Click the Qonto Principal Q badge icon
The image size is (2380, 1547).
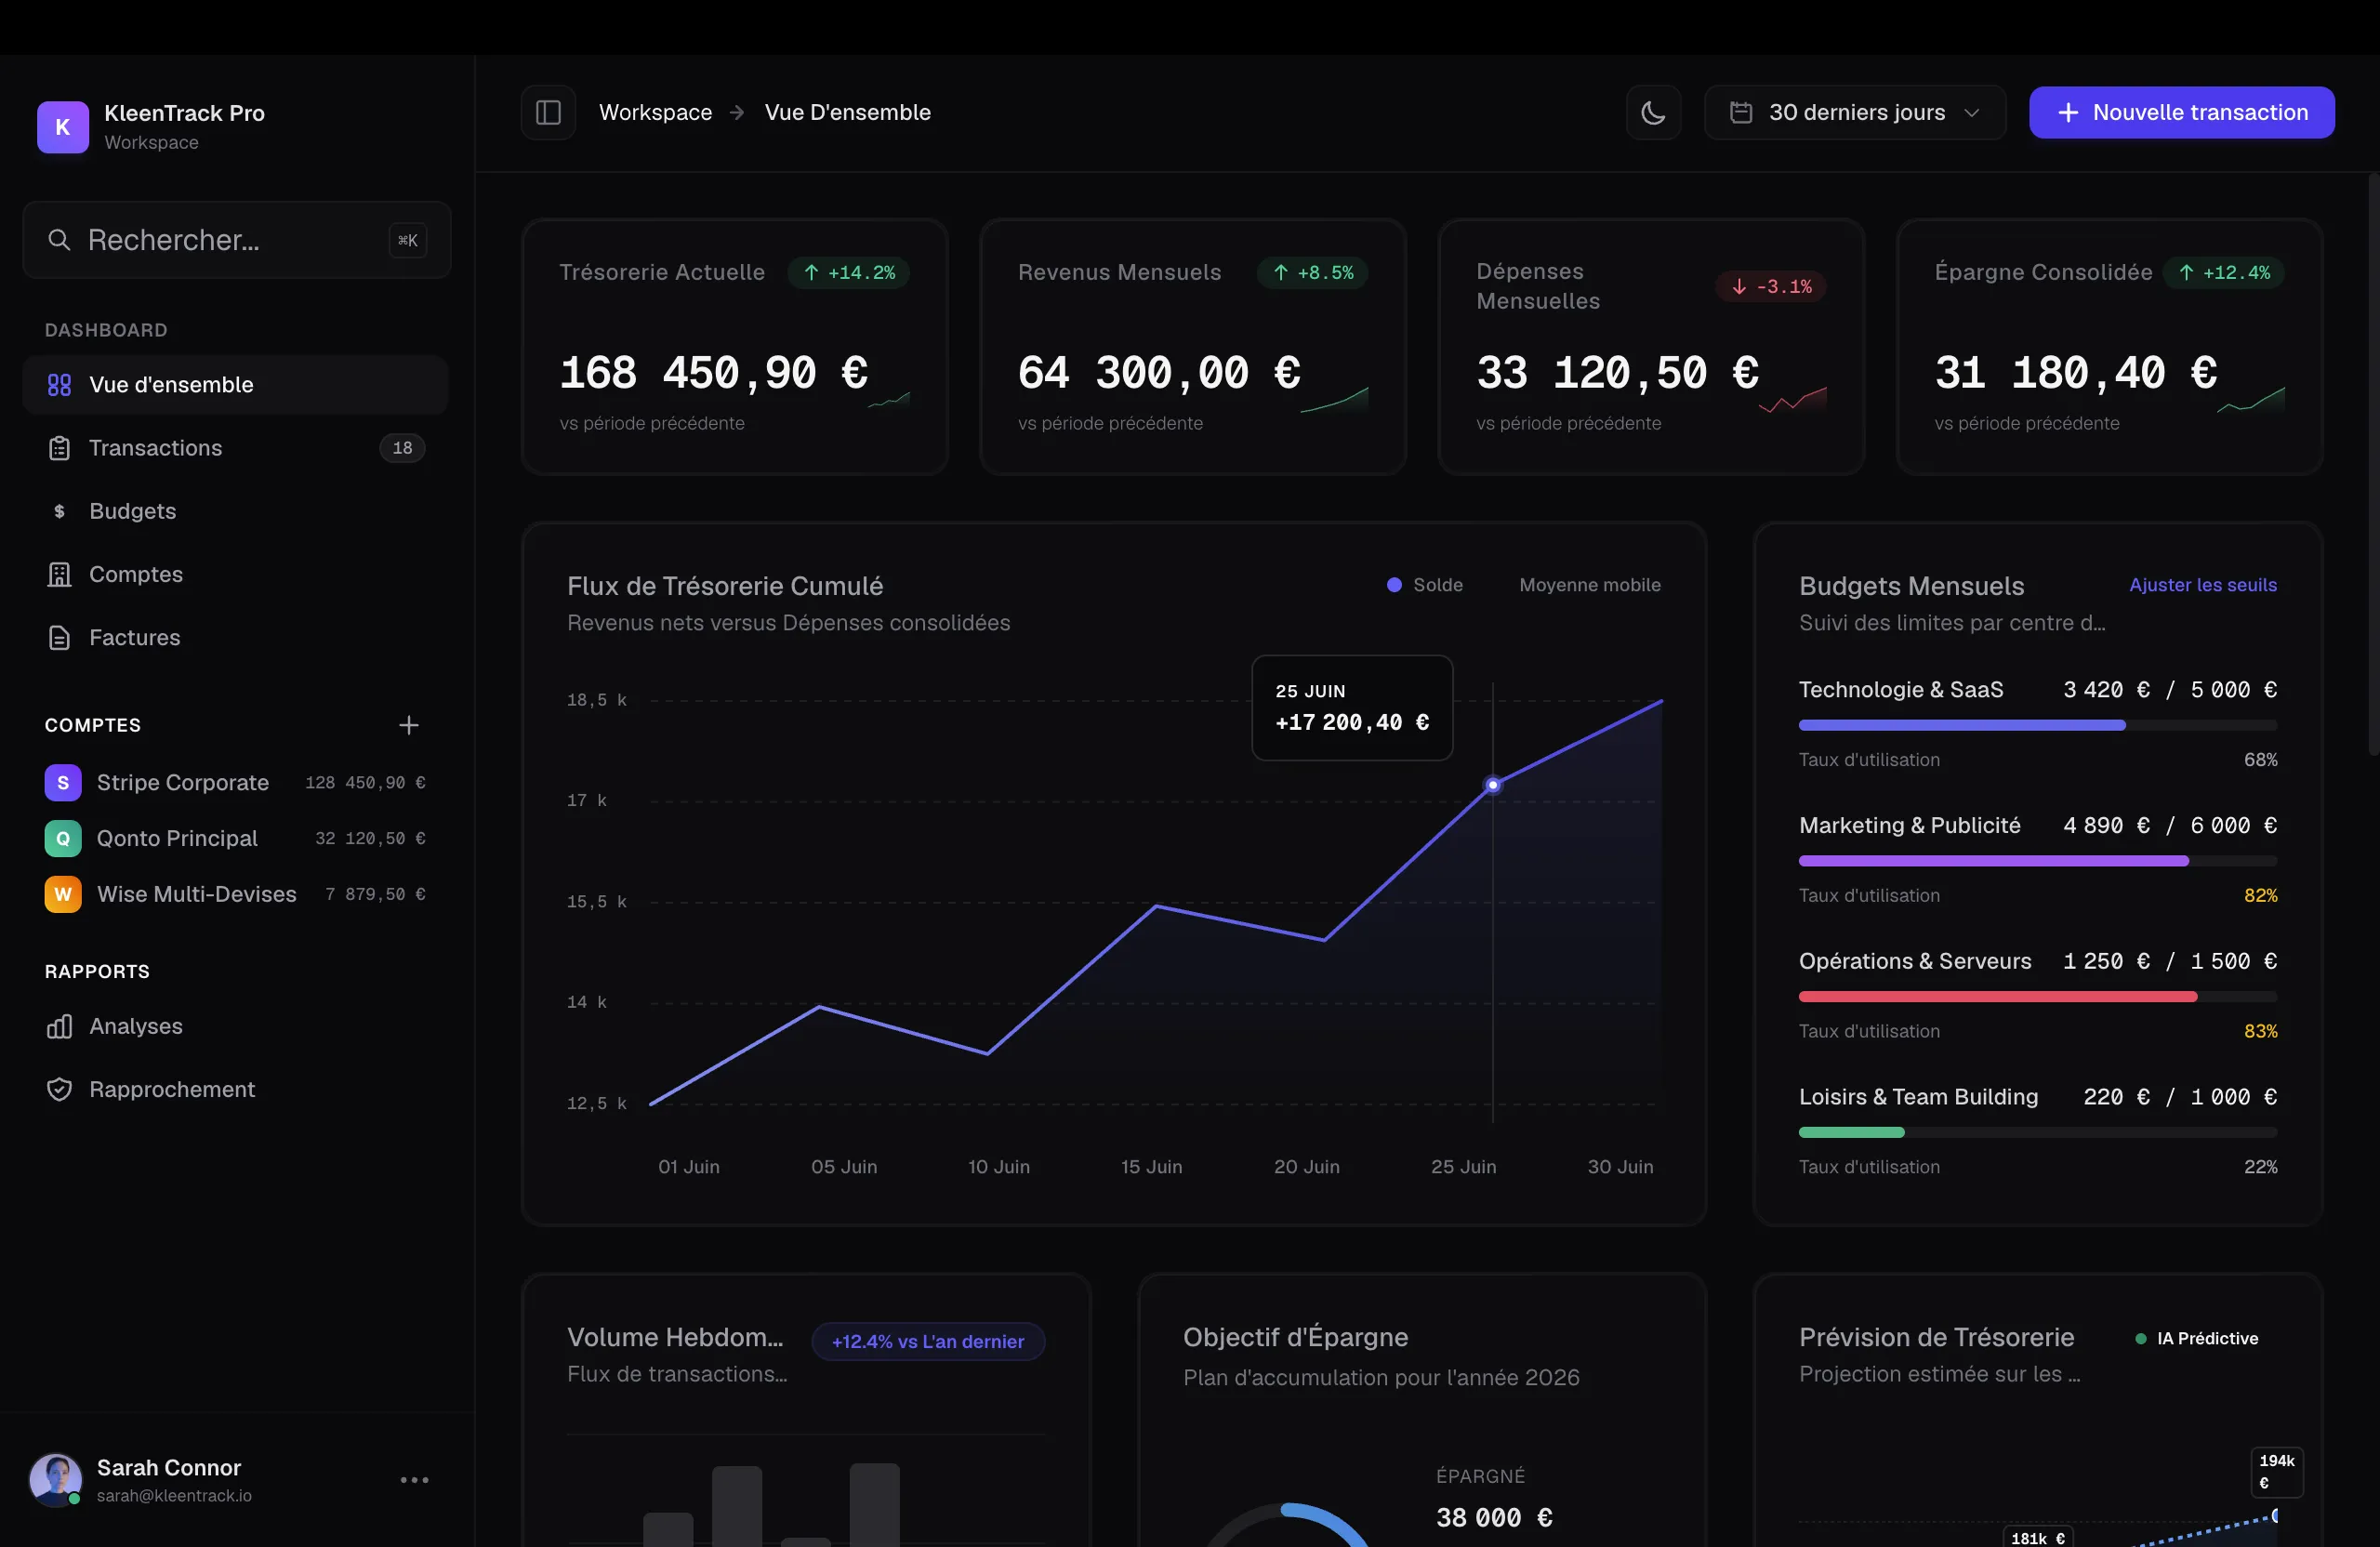coord(63,839)
